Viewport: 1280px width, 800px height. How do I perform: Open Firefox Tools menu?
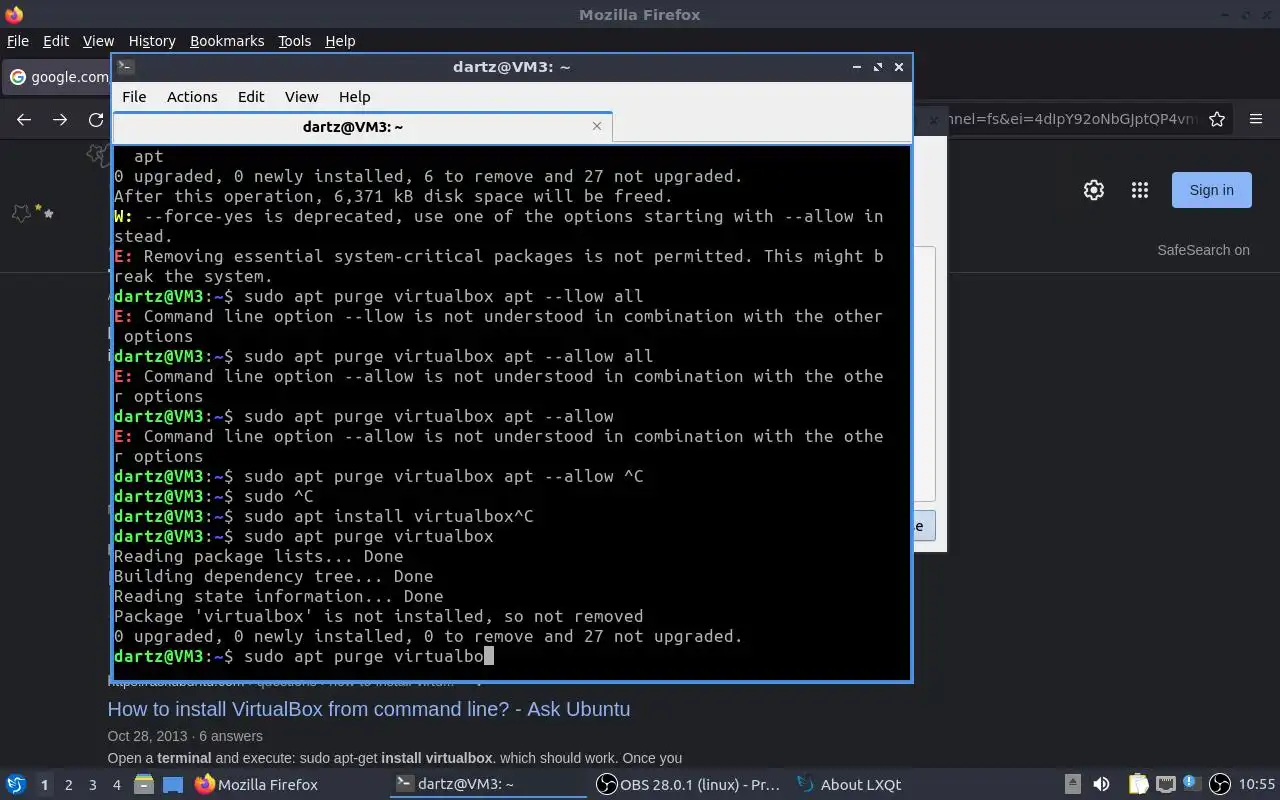coord(294,41)
